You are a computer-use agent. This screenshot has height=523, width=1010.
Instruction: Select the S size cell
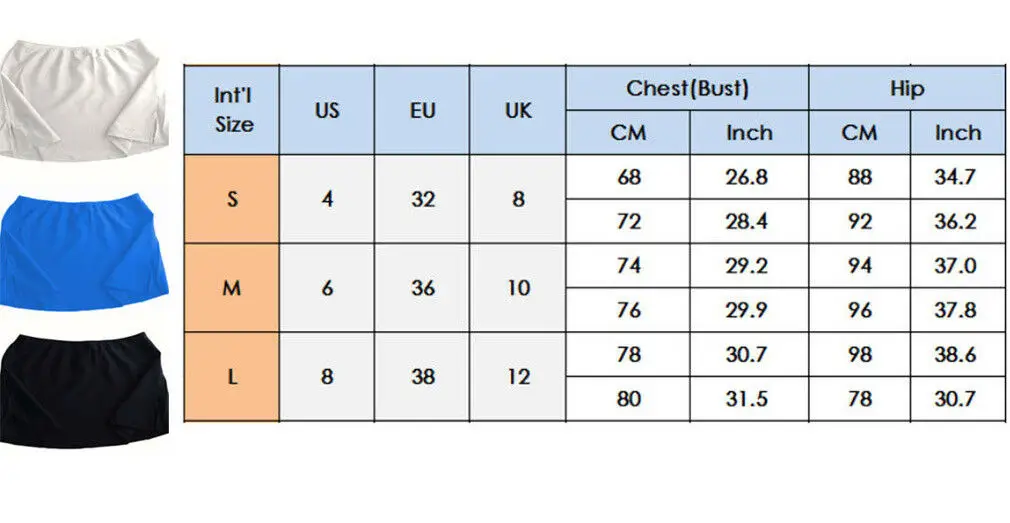pos(232,198)
